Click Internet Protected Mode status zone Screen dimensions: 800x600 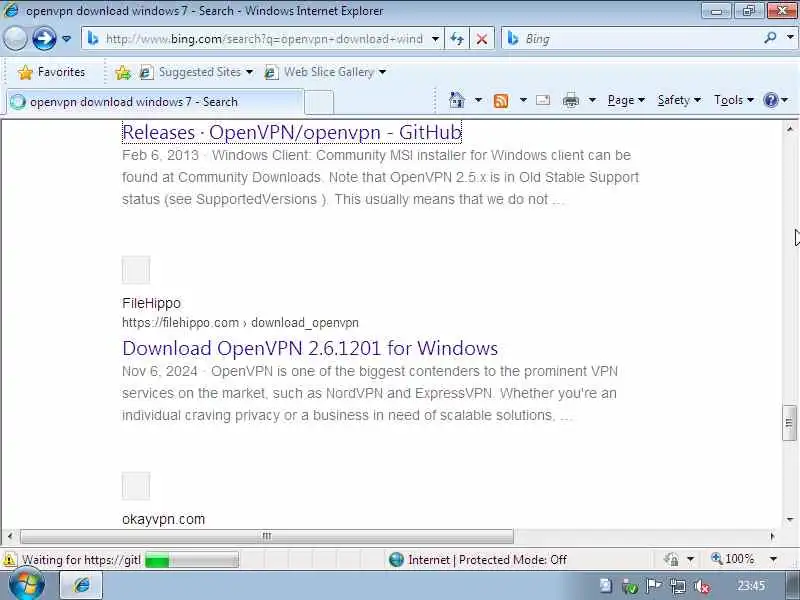[x=477, y=560]
